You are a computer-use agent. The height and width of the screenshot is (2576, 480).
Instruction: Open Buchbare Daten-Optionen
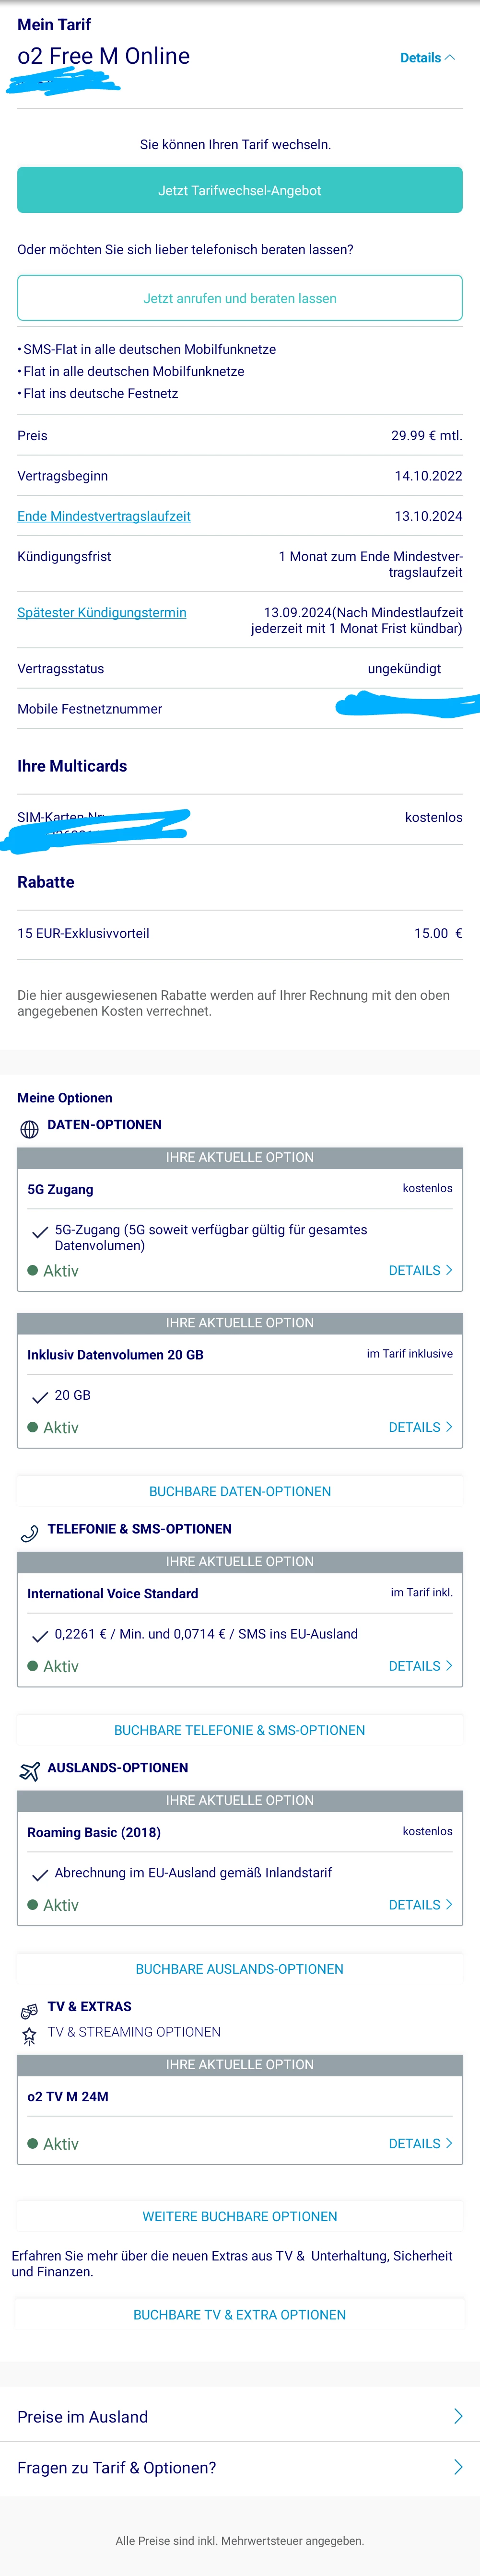[240, 1491]
